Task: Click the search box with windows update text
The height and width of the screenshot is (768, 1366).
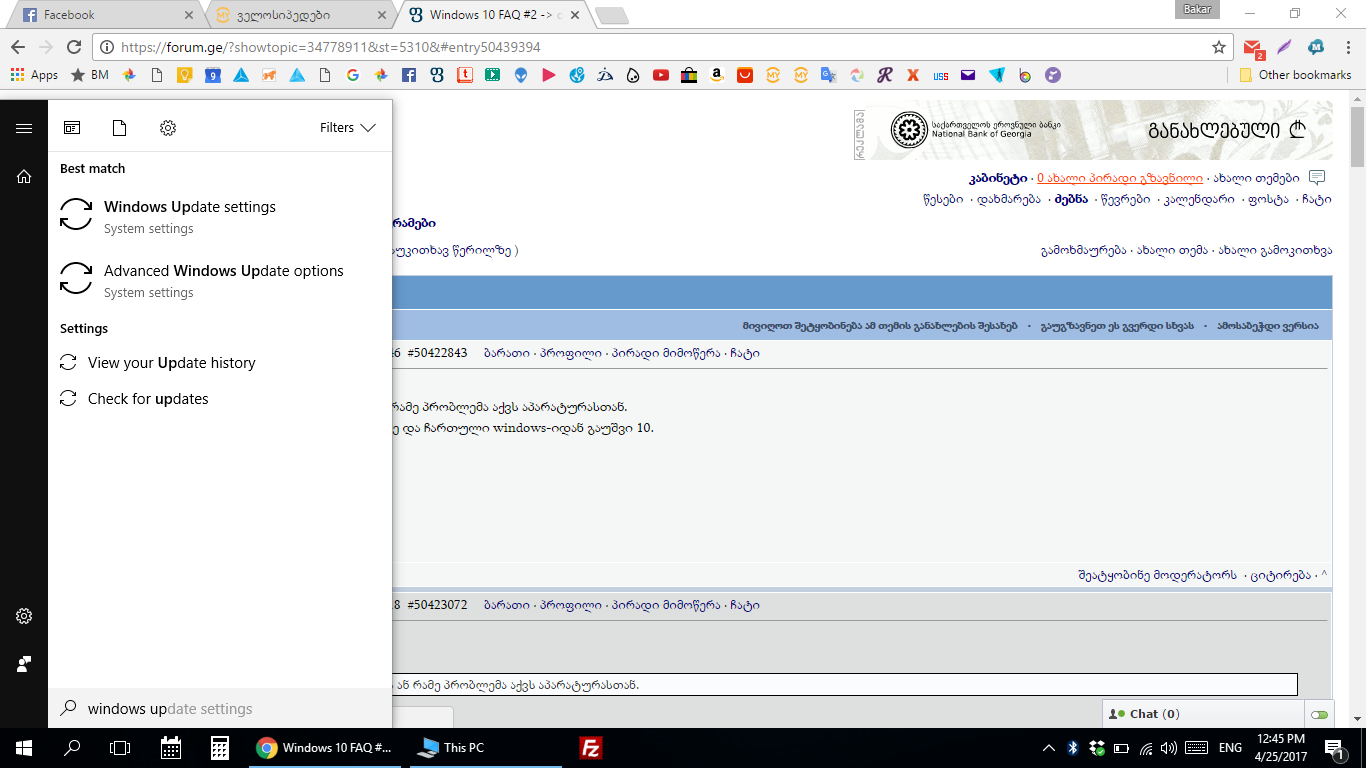Action: click(x=220, y=709)
